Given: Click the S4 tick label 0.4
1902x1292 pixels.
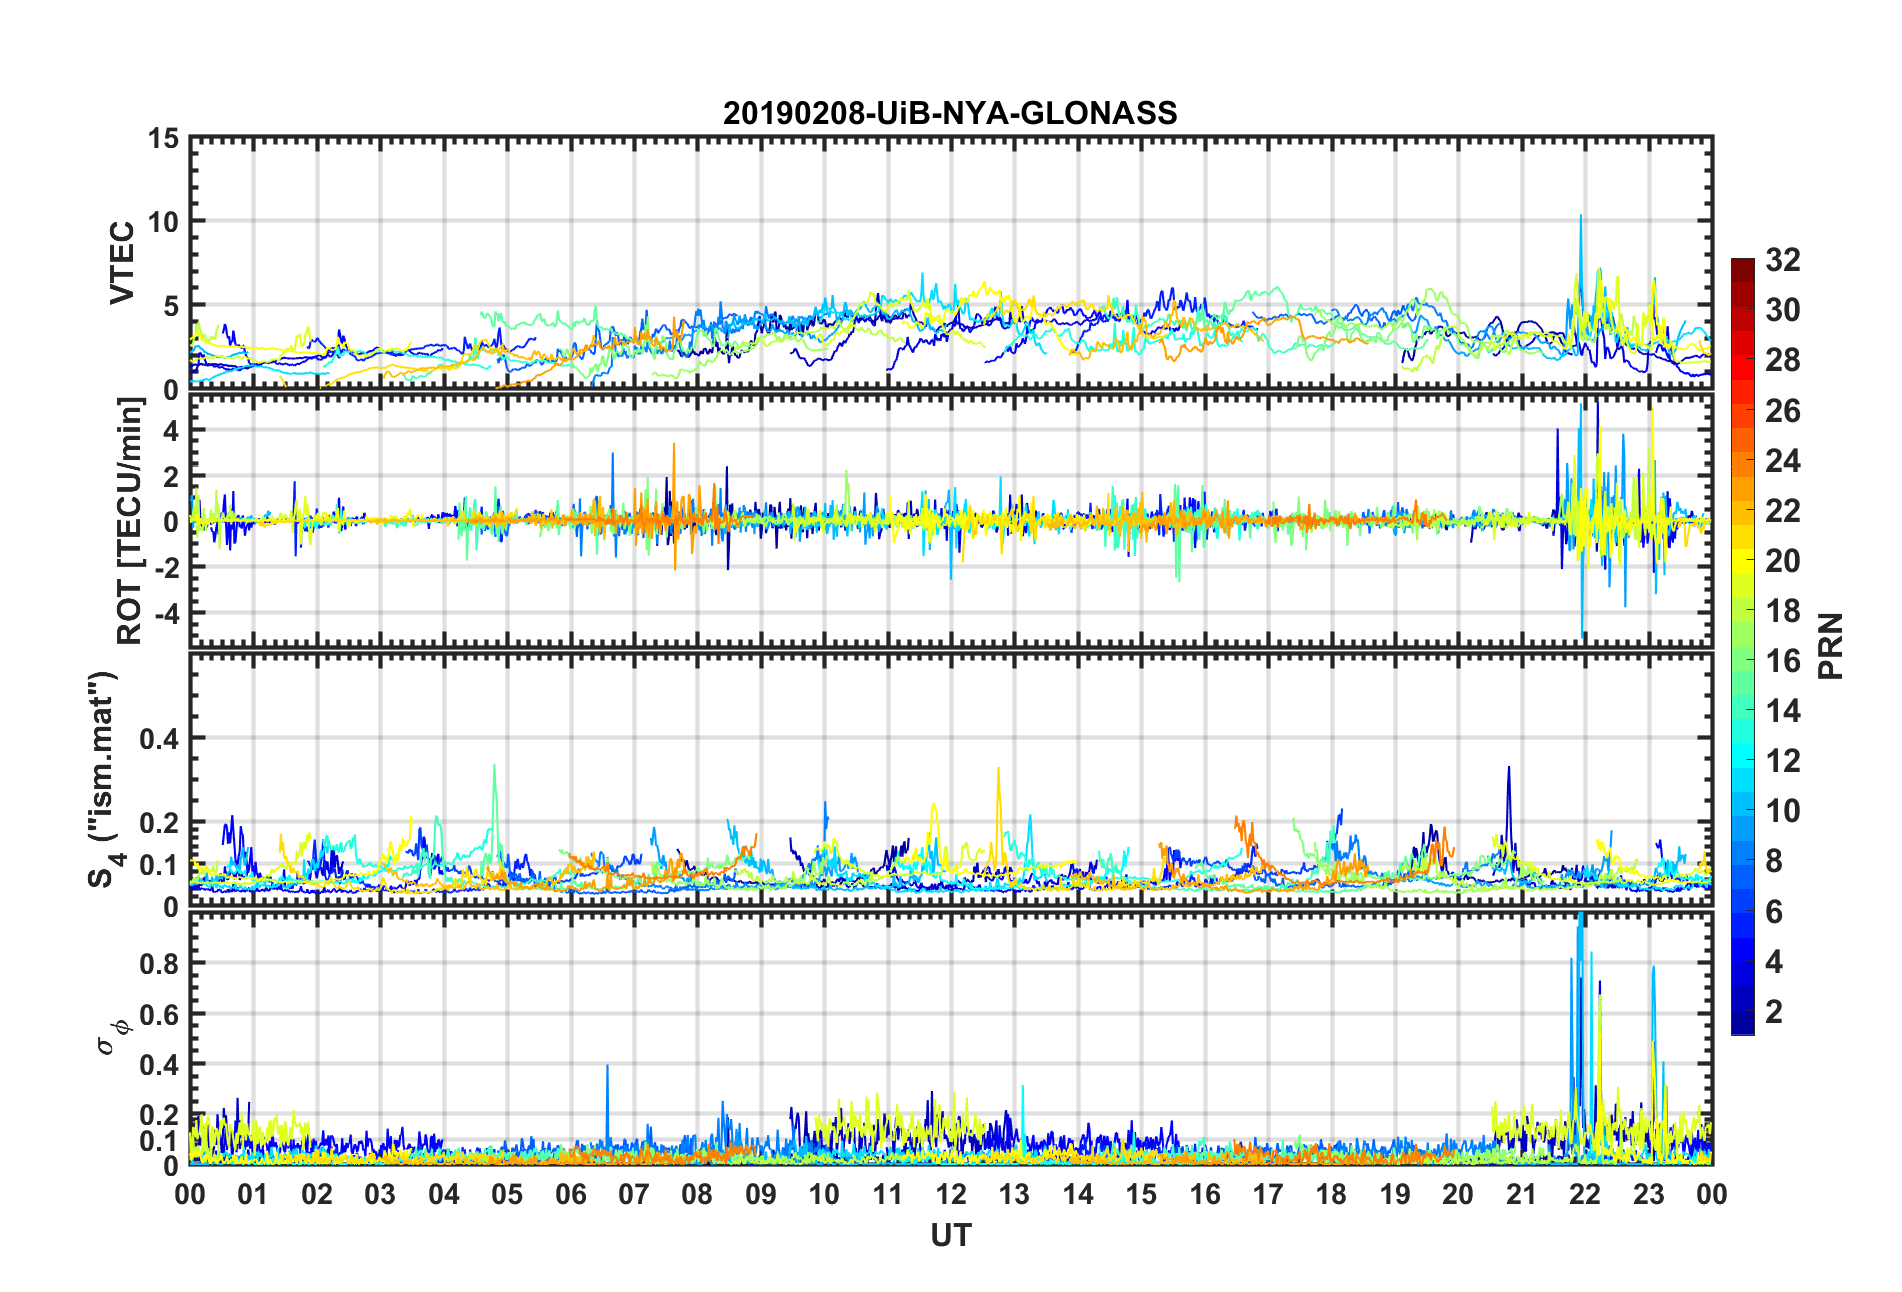Looking at the screenshot, I should (x=159, y=739).
